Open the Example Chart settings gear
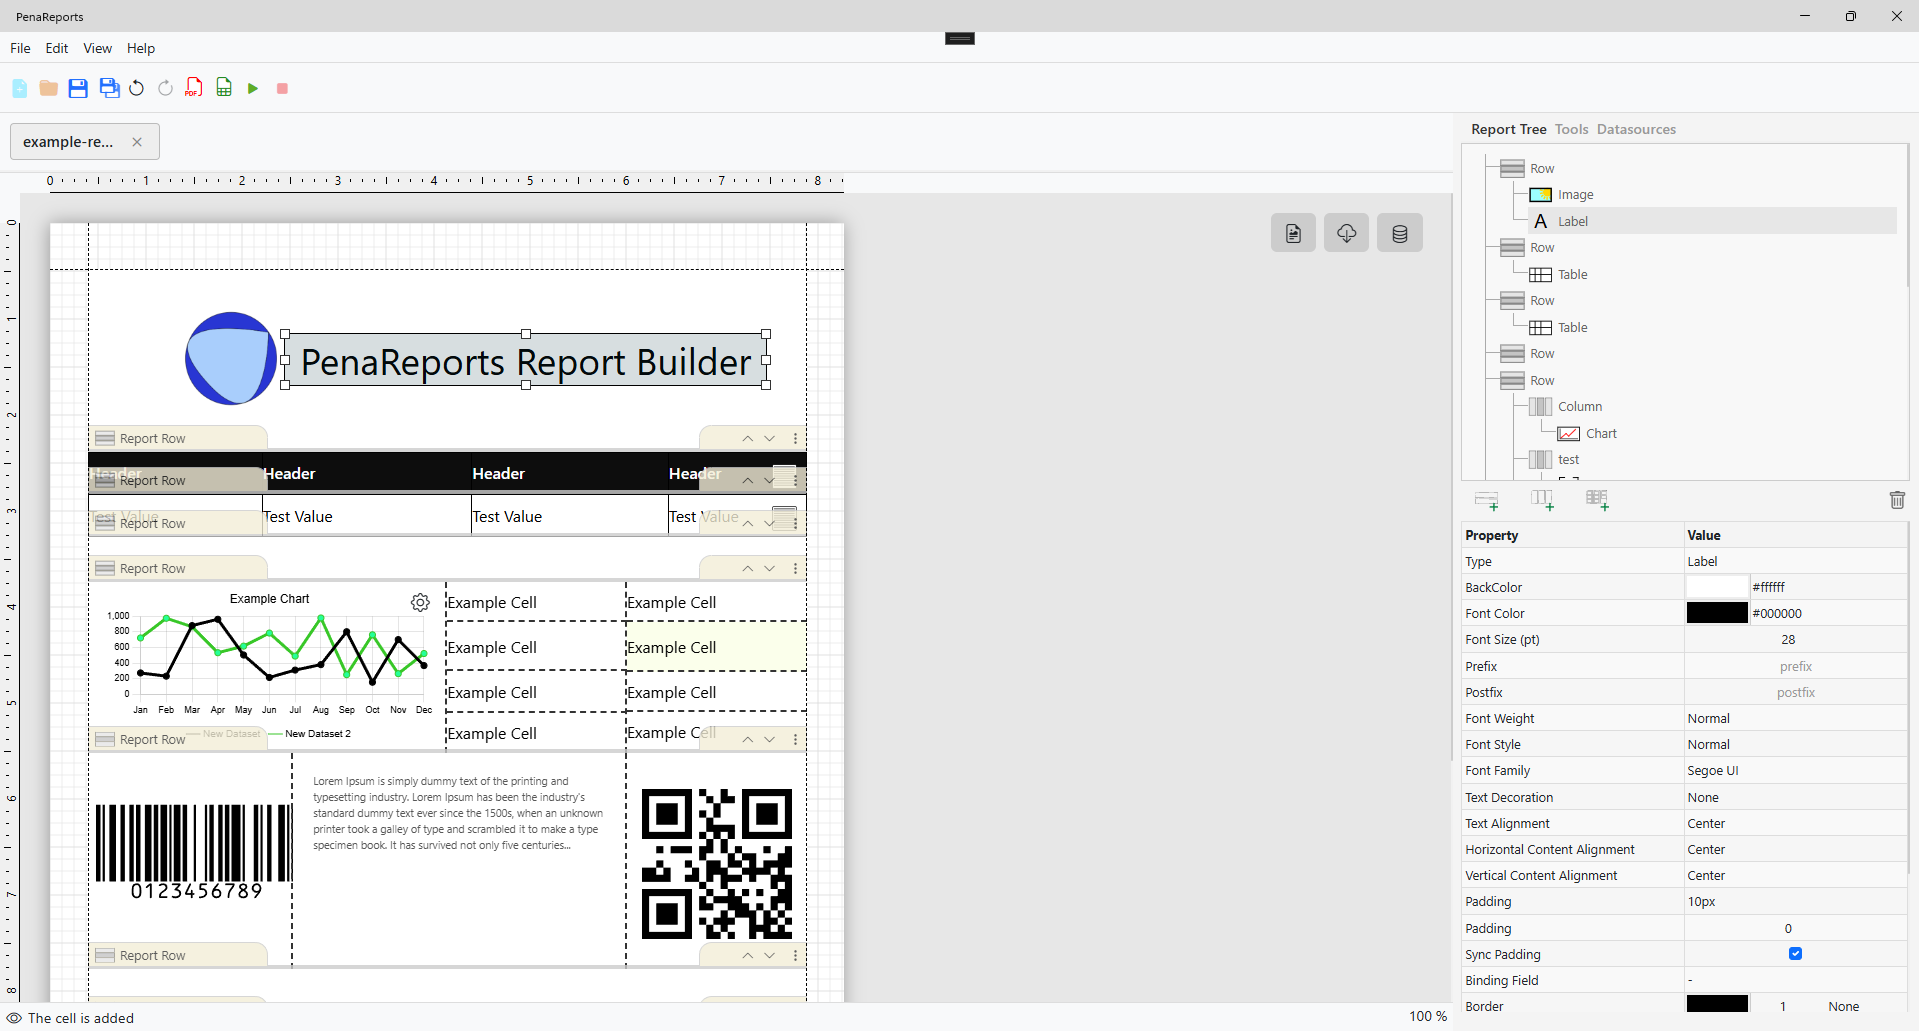The image size is (1919, 1031). [x=420, y=602]
